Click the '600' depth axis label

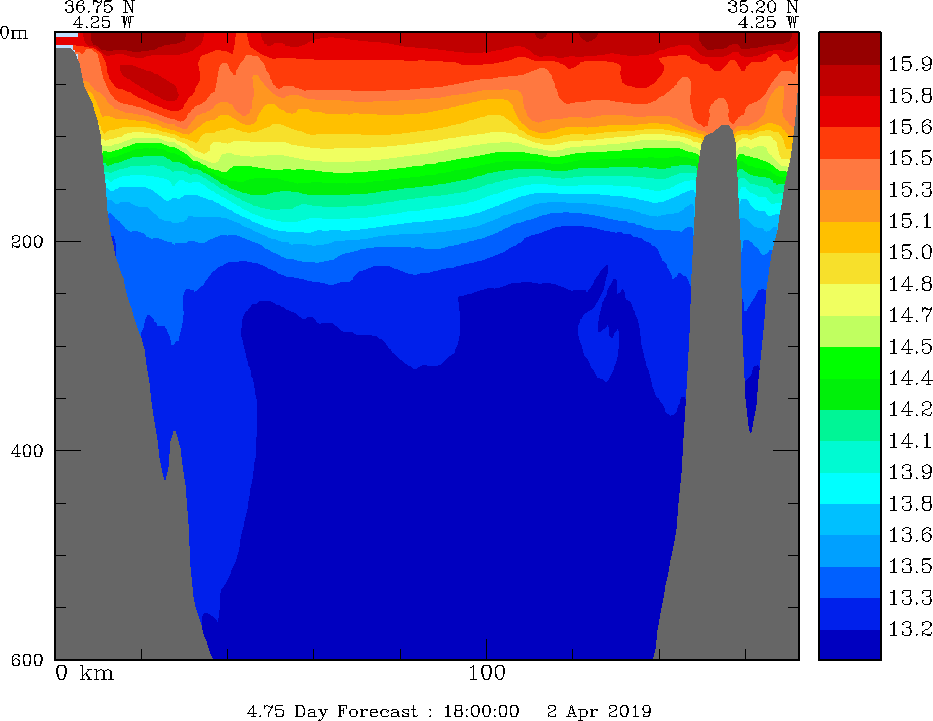[27, 659]
